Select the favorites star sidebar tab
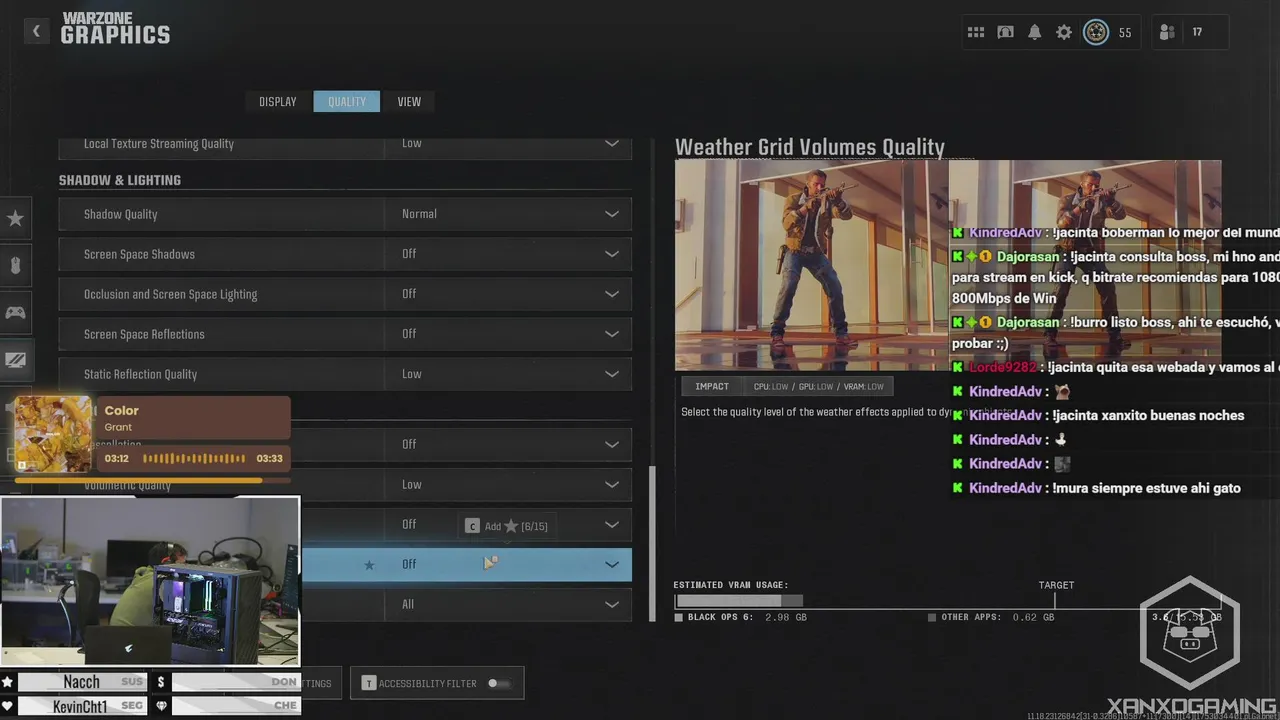Viewport: 1280px width, 720px height. [15, 218]
